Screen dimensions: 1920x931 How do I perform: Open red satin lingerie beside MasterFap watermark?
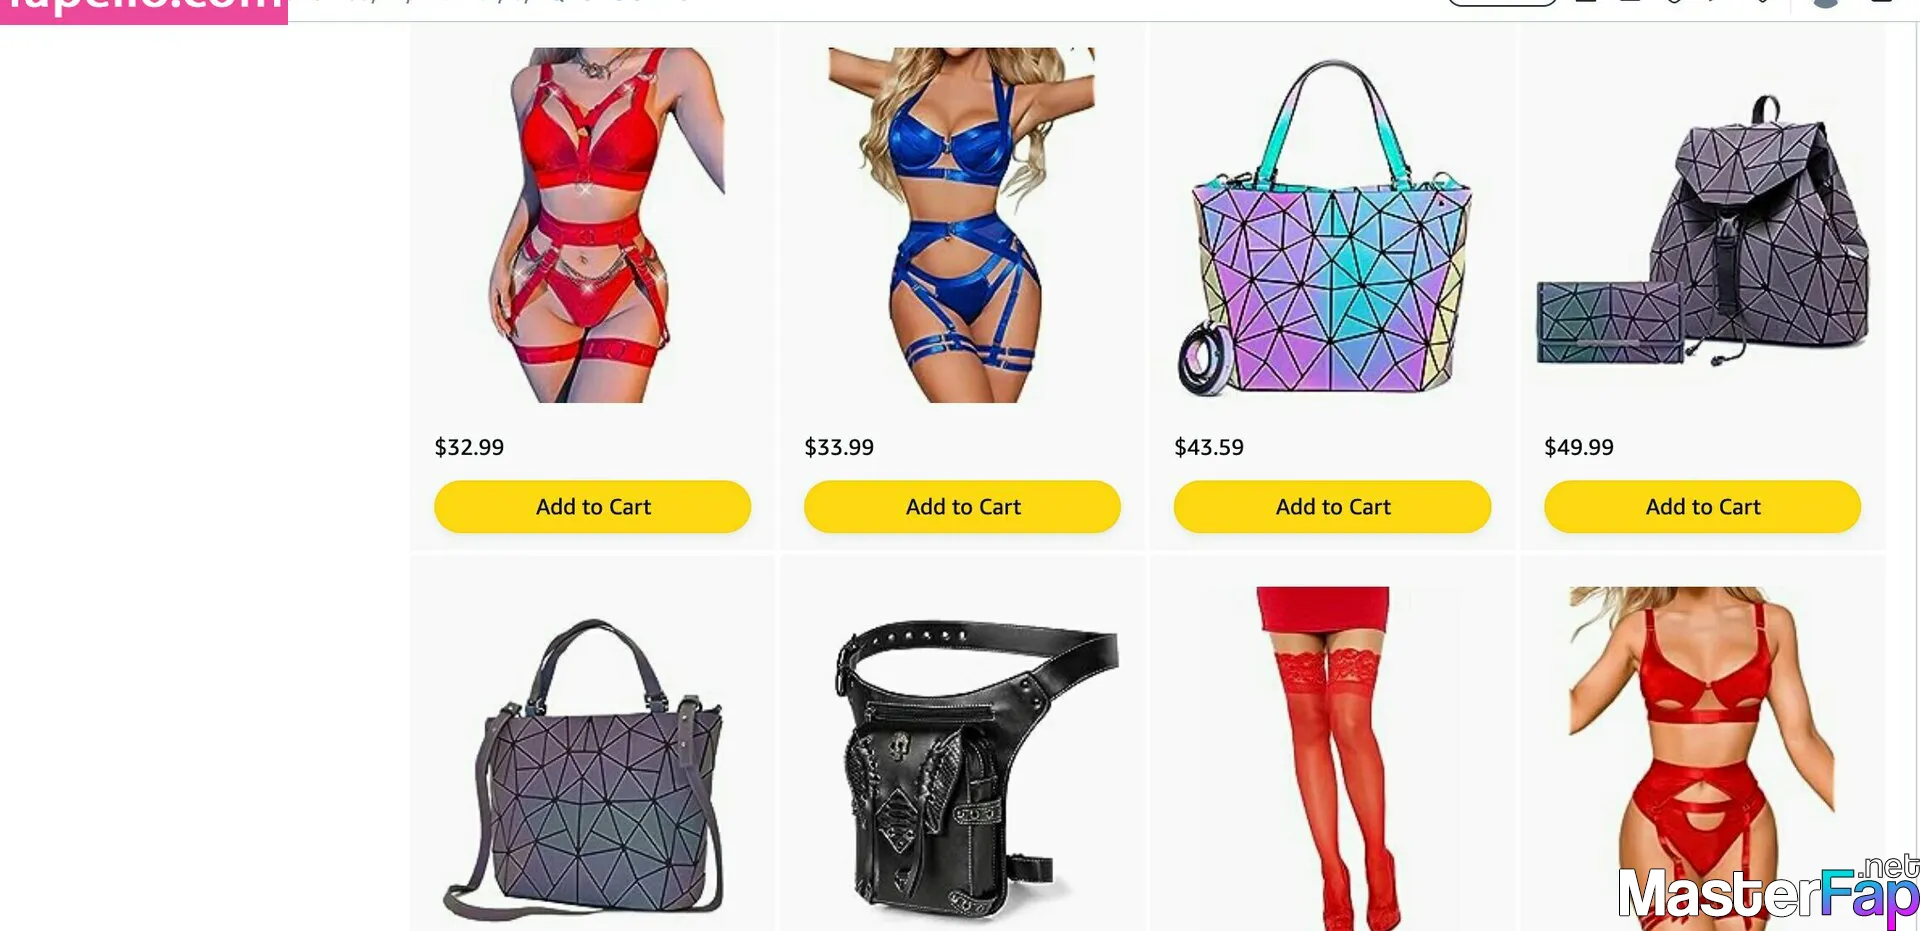(x=1702, y=758)
